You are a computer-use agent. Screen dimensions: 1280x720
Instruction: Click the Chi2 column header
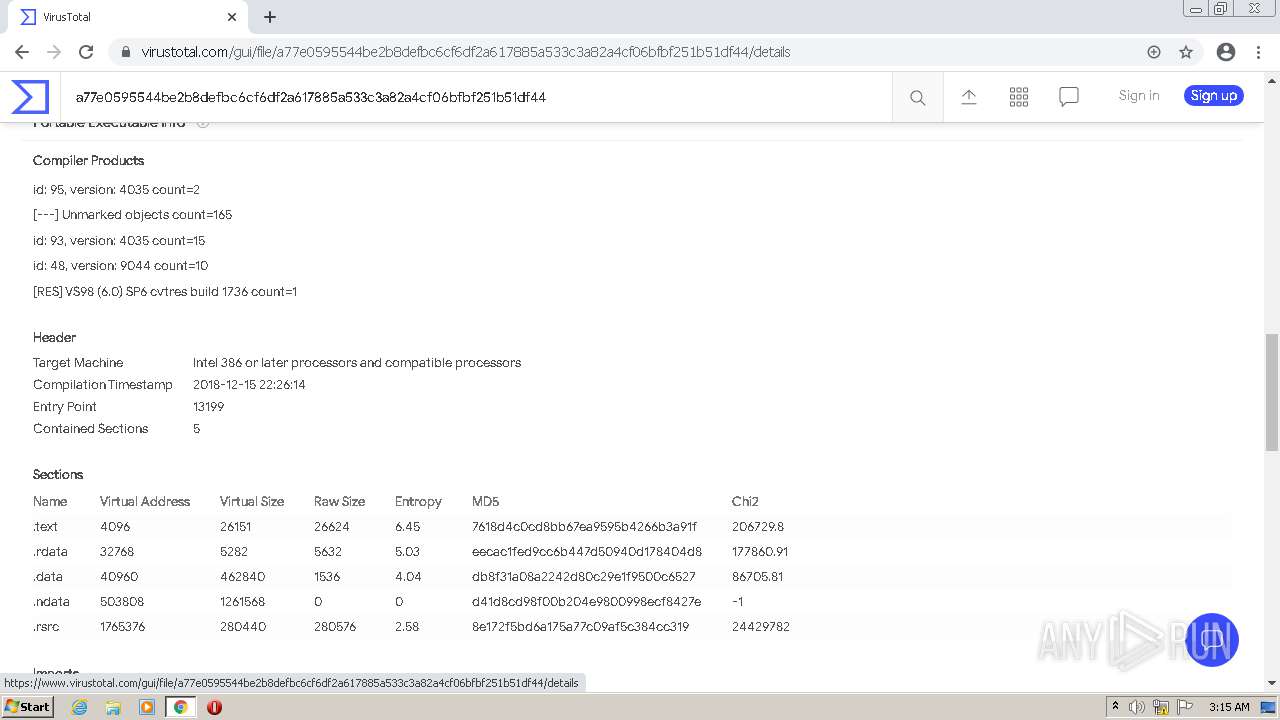click(x=745, y=502)
